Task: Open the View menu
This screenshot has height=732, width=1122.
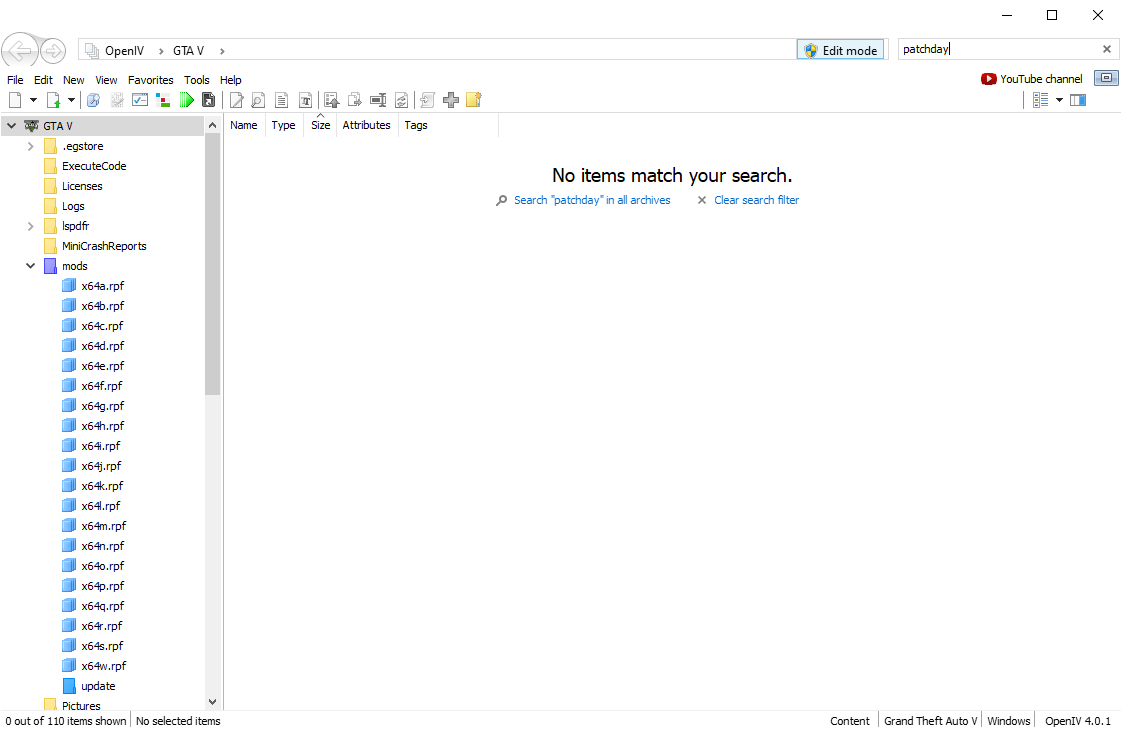Action: point(106,80)
